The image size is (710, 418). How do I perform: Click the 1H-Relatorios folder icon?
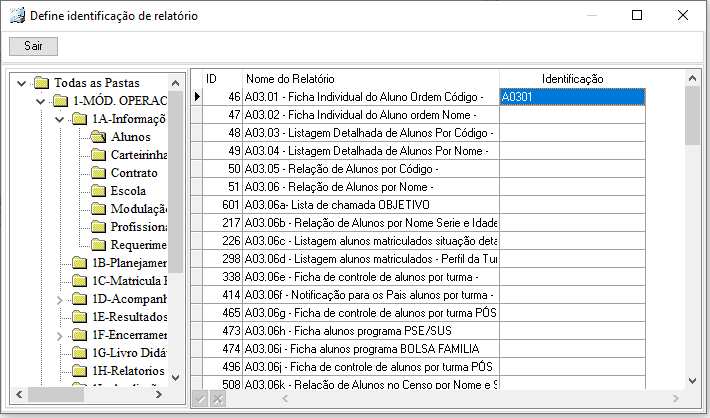point(80,371)
